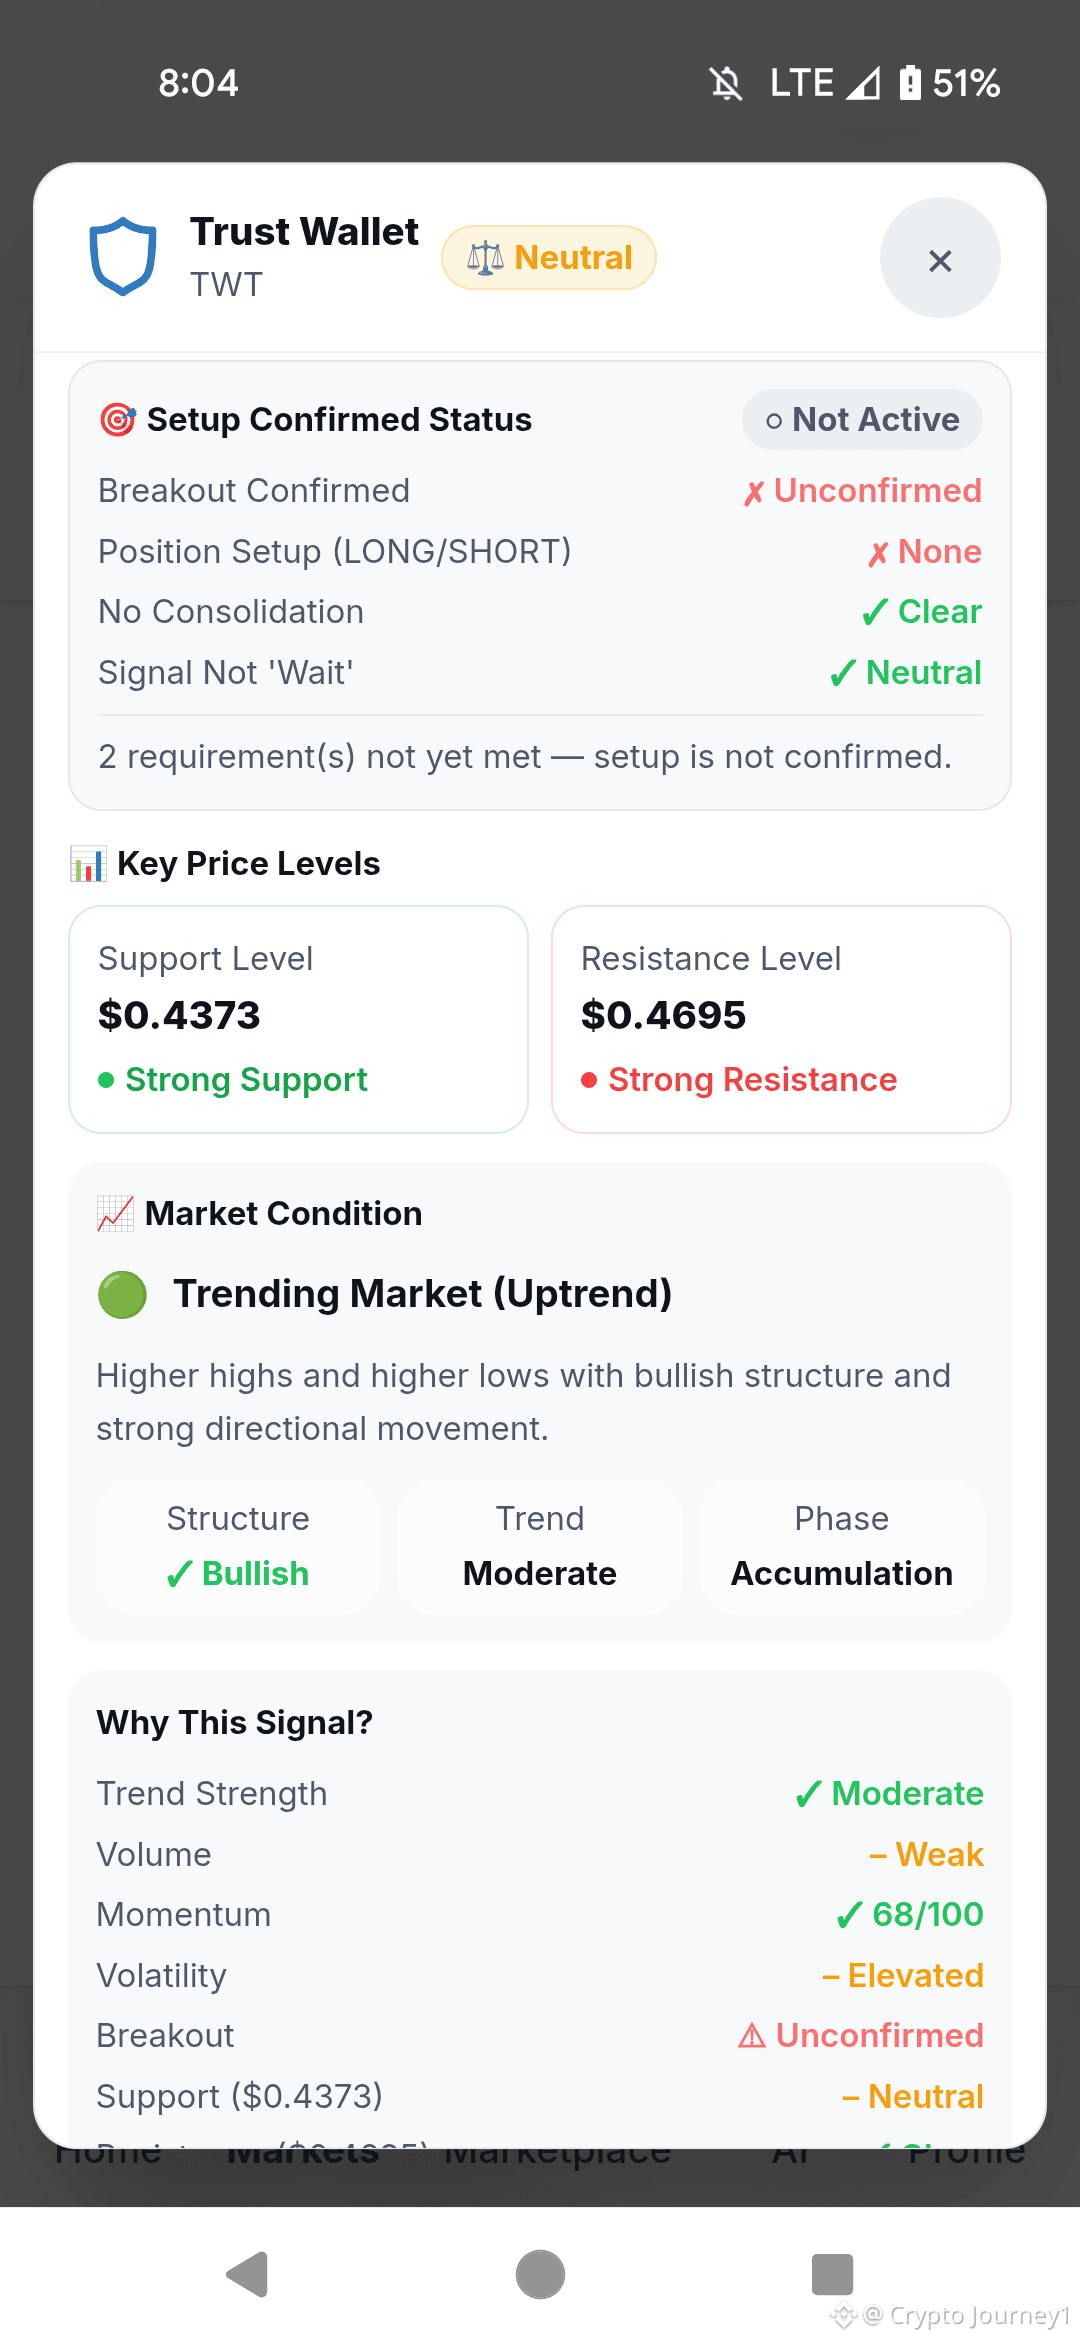This screenshot has width=1080, height=2340.
Task: Tap the Momentum 68/100 score
Action: tap(910, 1915)
